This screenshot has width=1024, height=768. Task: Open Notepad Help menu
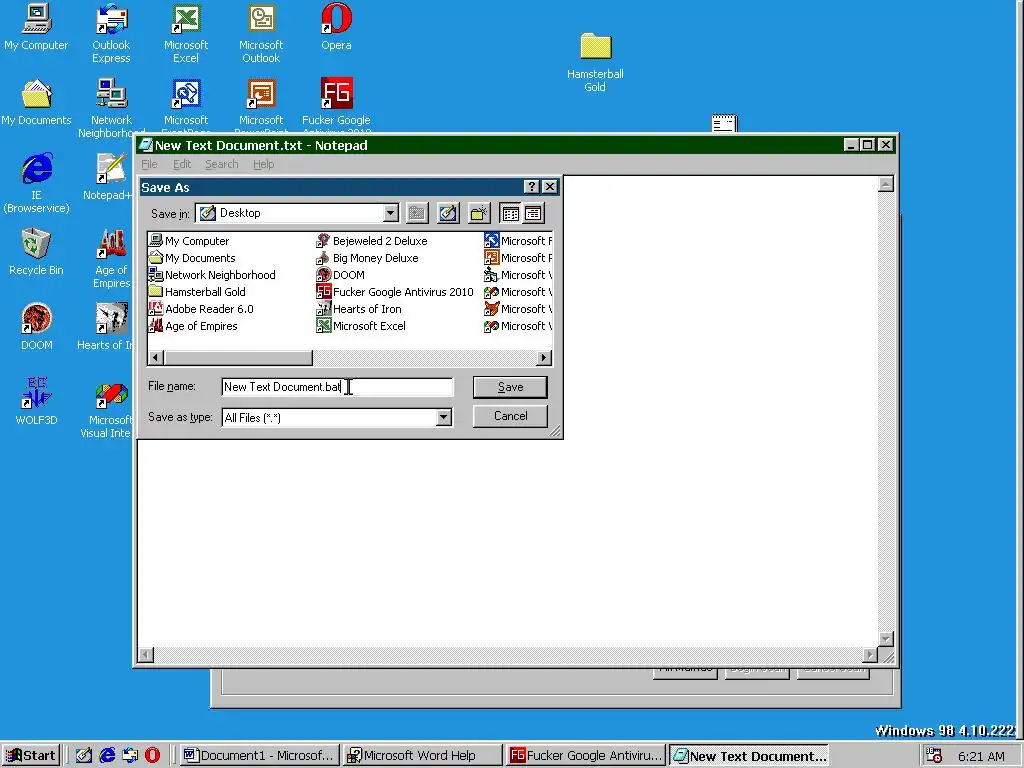(x=264, y=164)
